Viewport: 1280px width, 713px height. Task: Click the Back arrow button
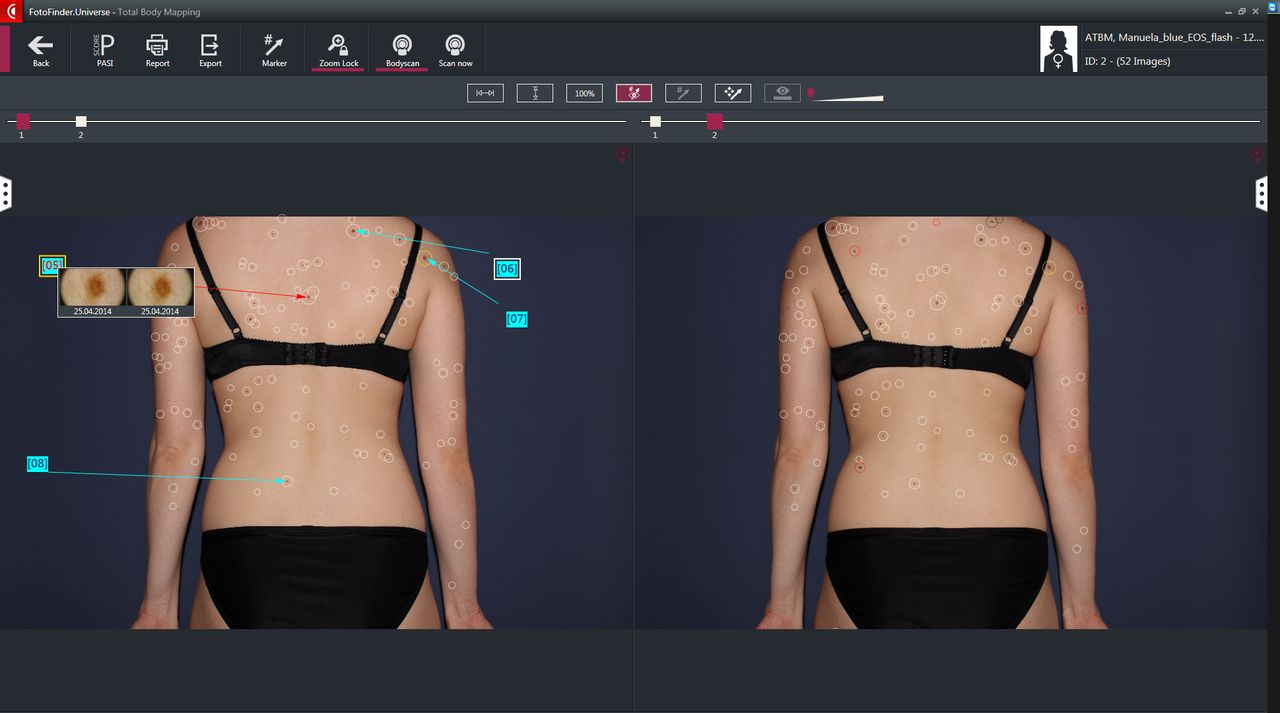pyautogui.click(x=40, y=50)
